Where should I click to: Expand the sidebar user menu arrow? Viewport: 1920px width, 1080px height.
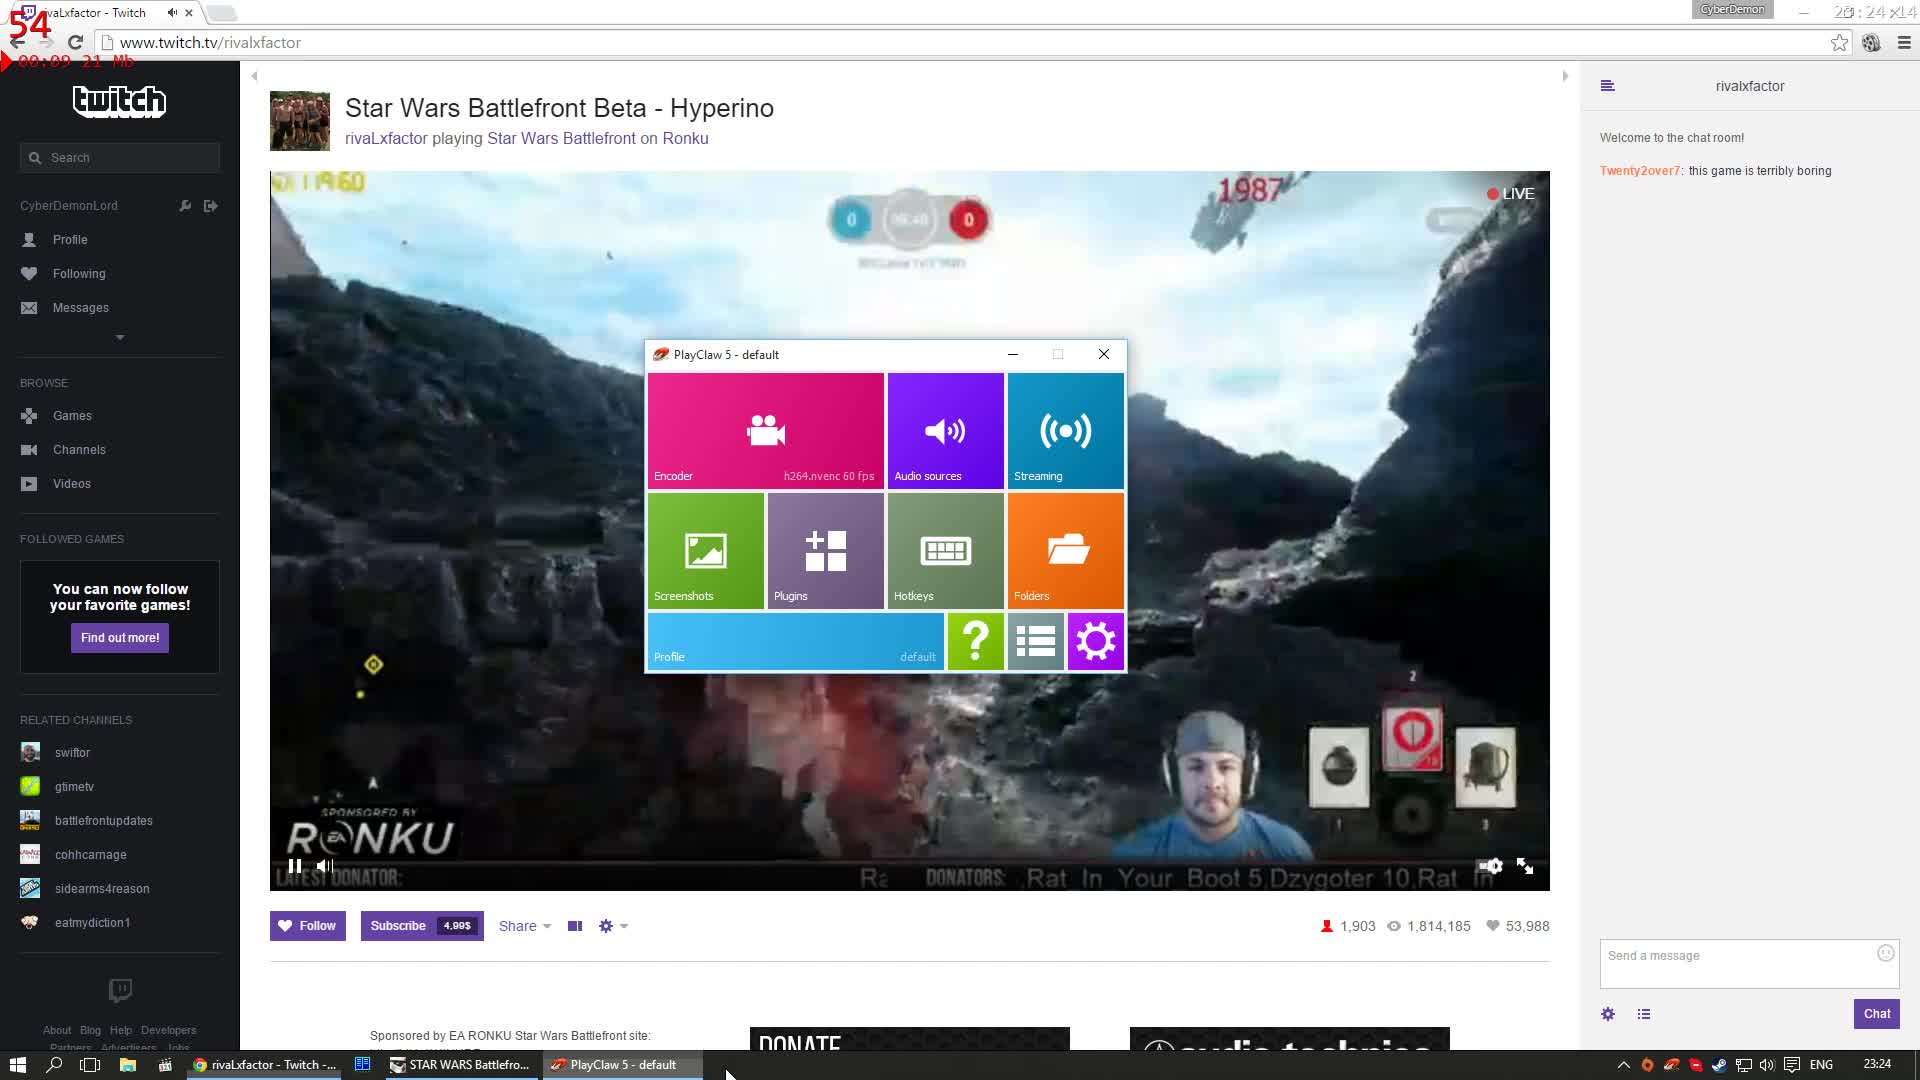120,338
